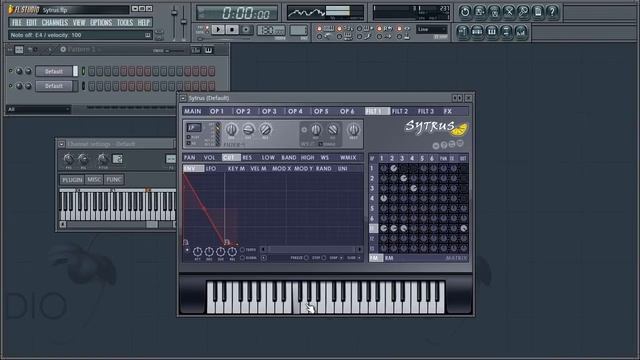Toggle first channel mute LED
Screen dimensions: 640x360
pos(11,71)
